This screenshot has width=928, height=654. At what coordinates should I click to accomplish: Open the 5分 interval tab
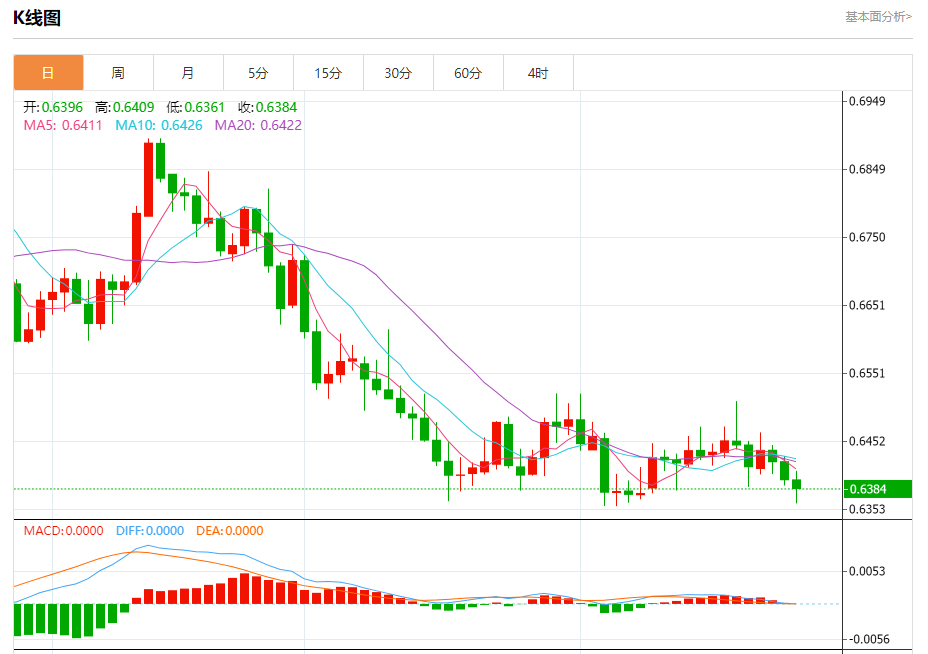pyautogui.click(x=258, y=73)
